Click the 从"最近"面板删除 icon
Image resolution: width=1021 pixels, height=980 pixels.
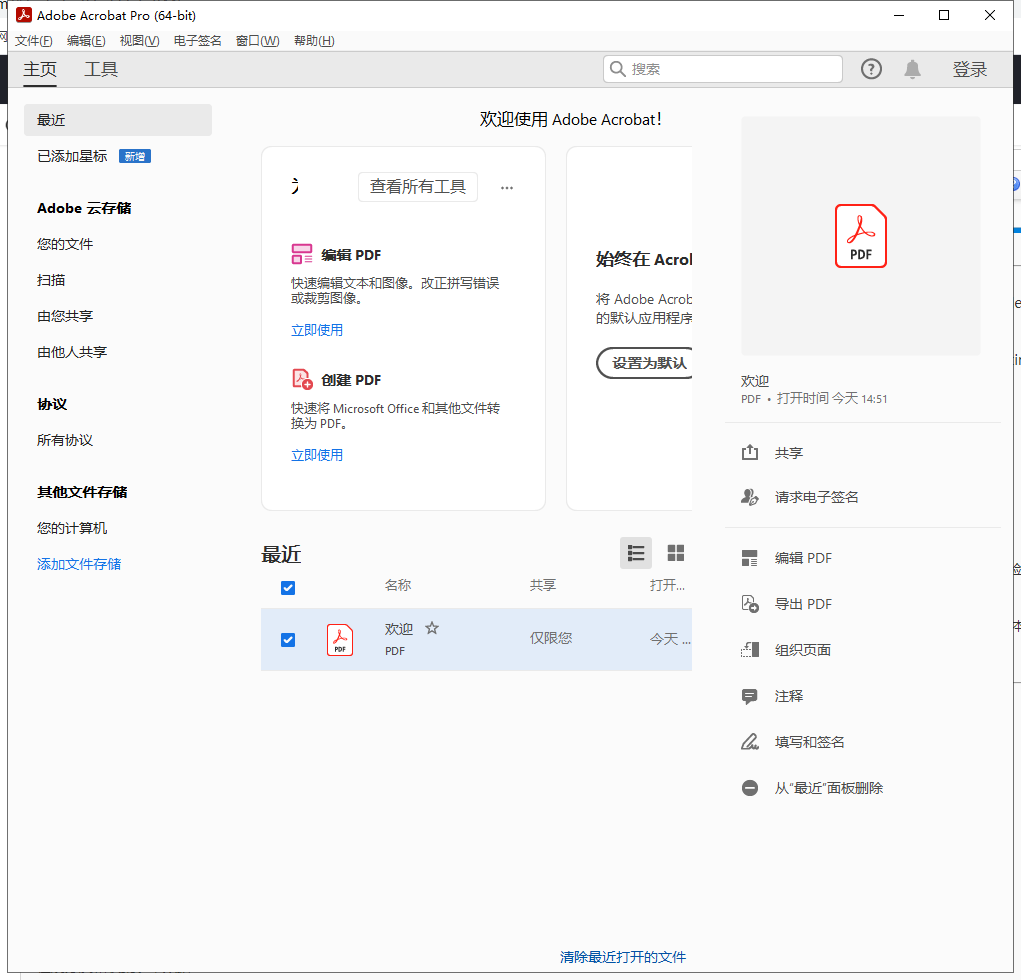coord(750,788)
